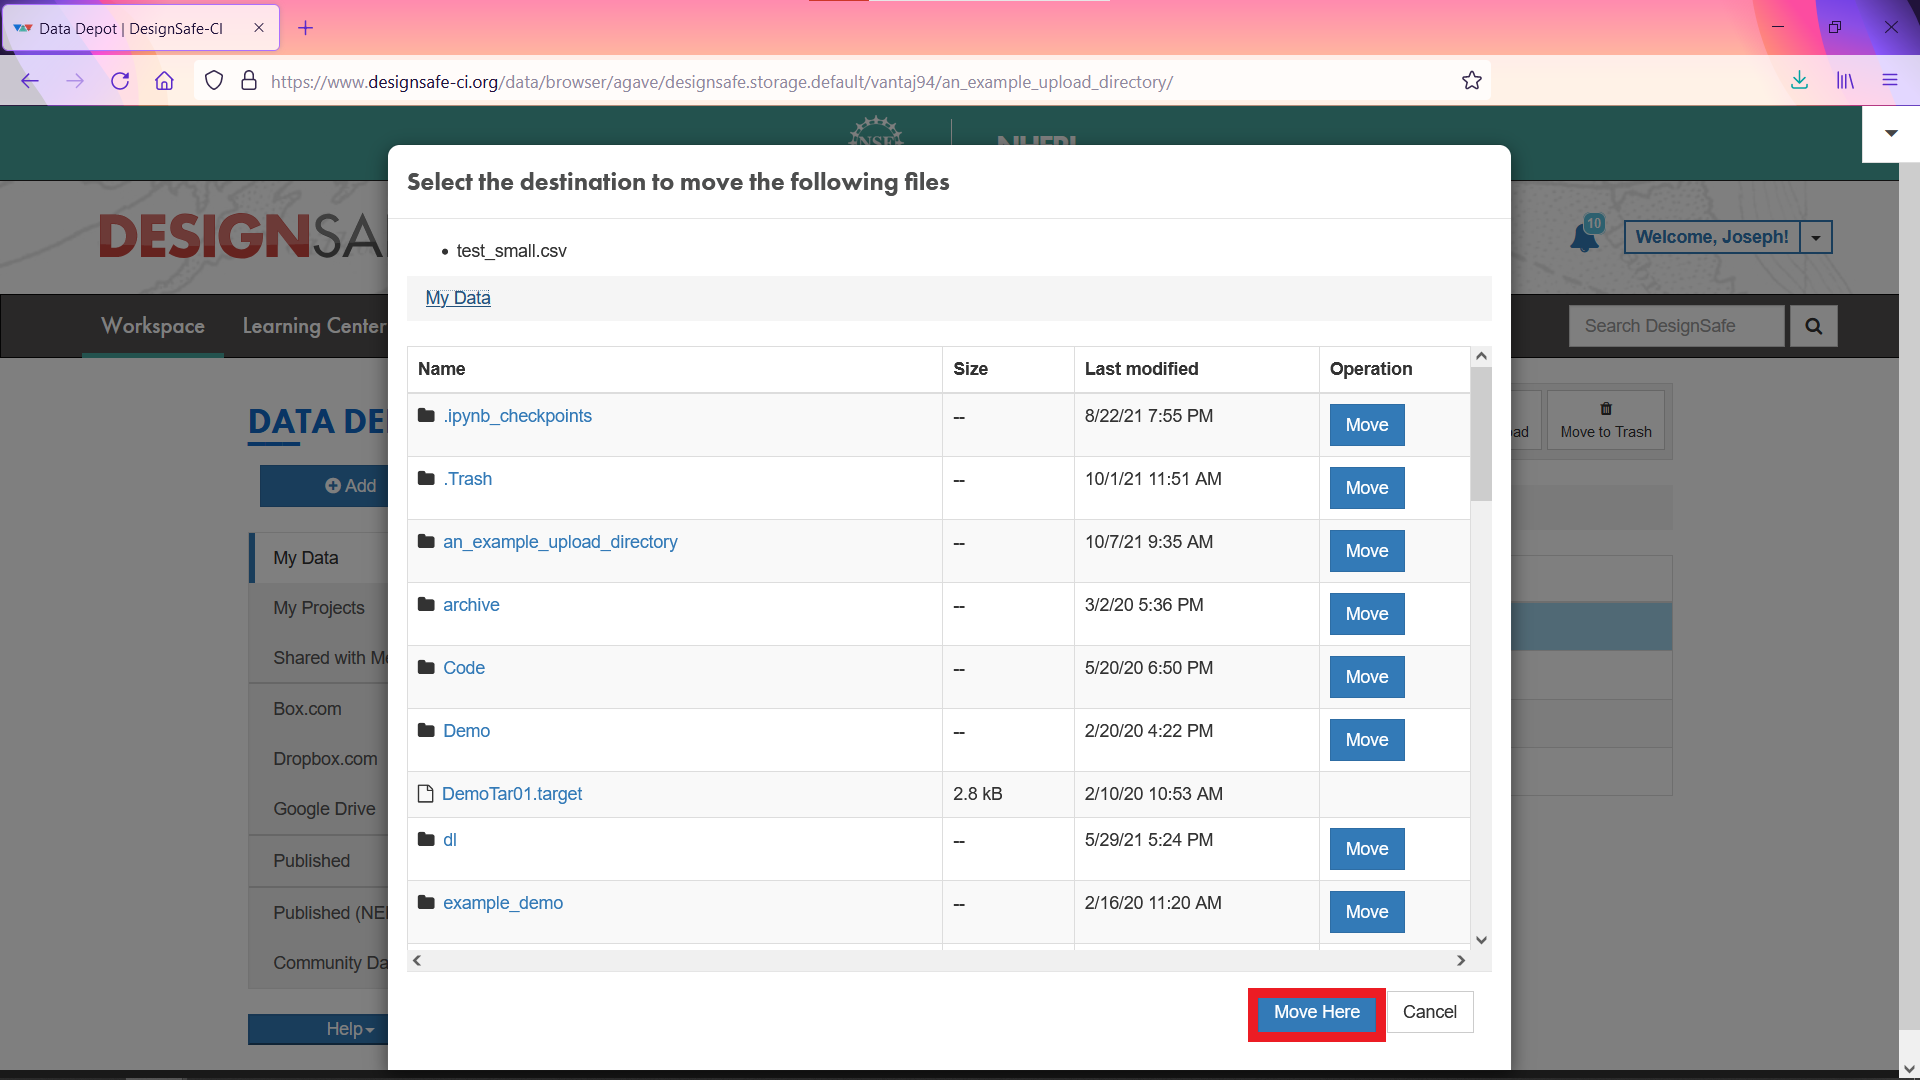Click the Search DesignSafe input field
Image resolution: width=1920 pixels, height=1080 pixels.
pos(1676,326)
